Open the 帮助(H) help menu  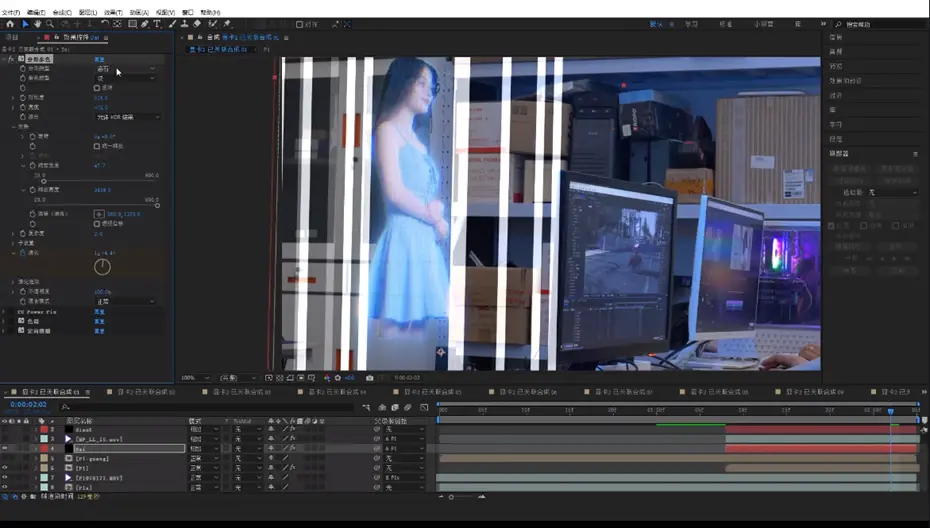click(211, 12)
